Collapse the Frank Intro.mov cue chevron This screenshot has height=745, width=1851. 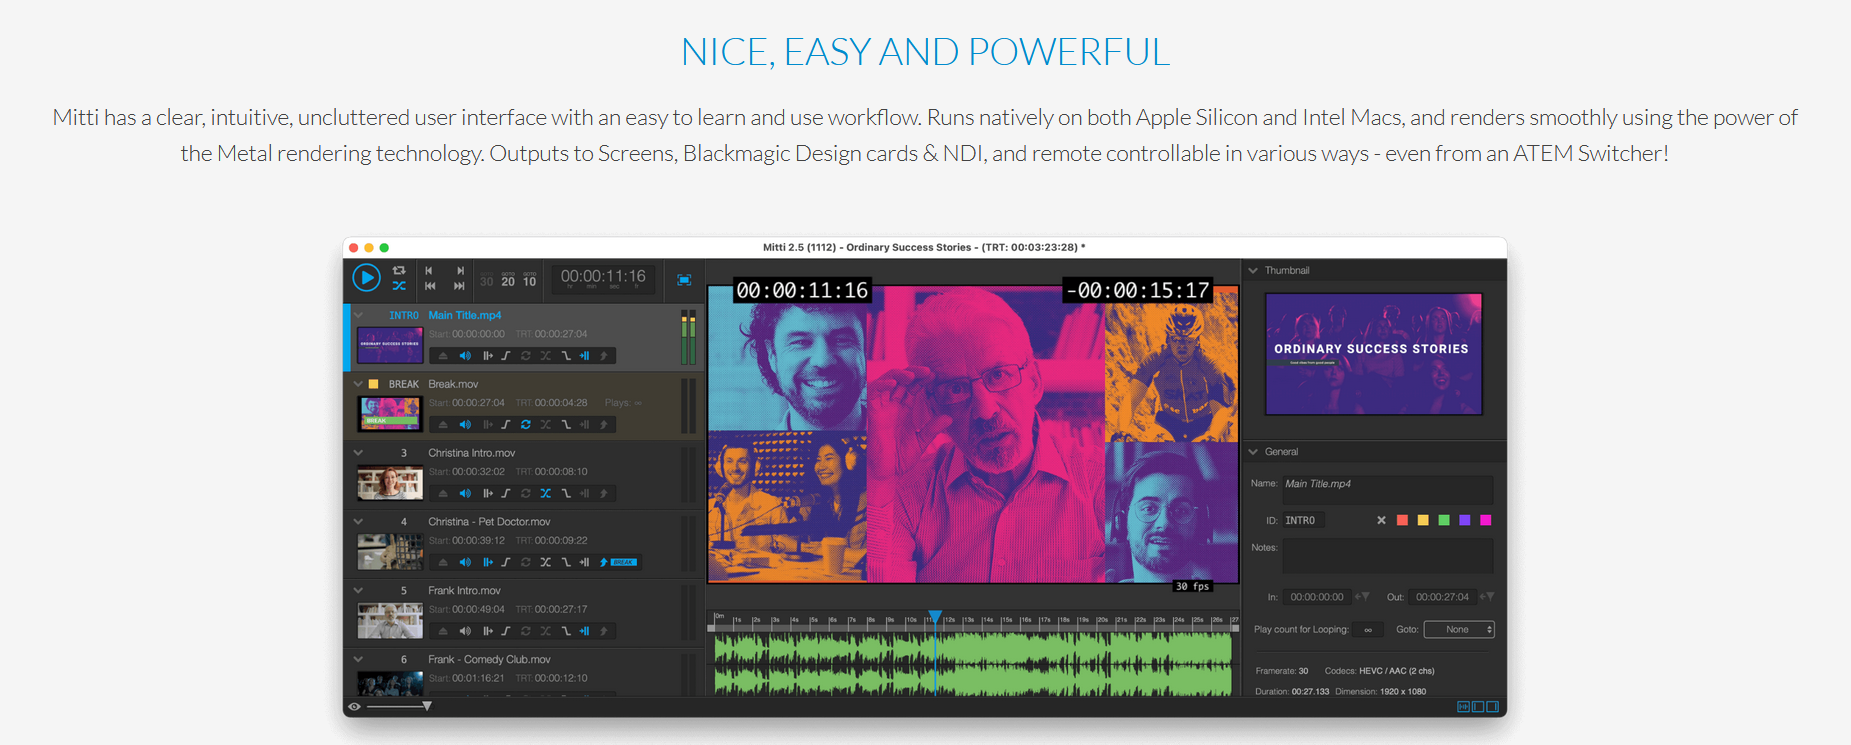point(358,591)
